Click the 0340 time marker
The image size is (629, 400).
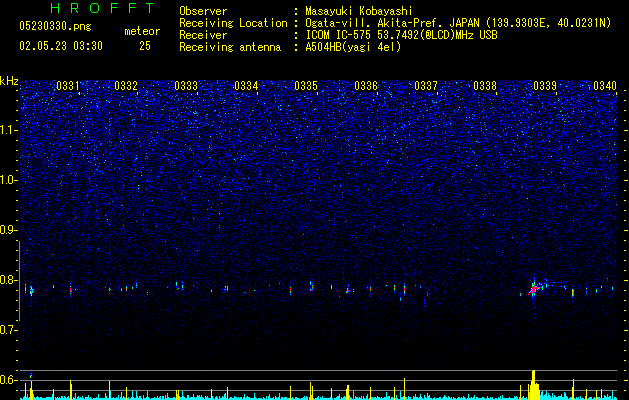605,86
